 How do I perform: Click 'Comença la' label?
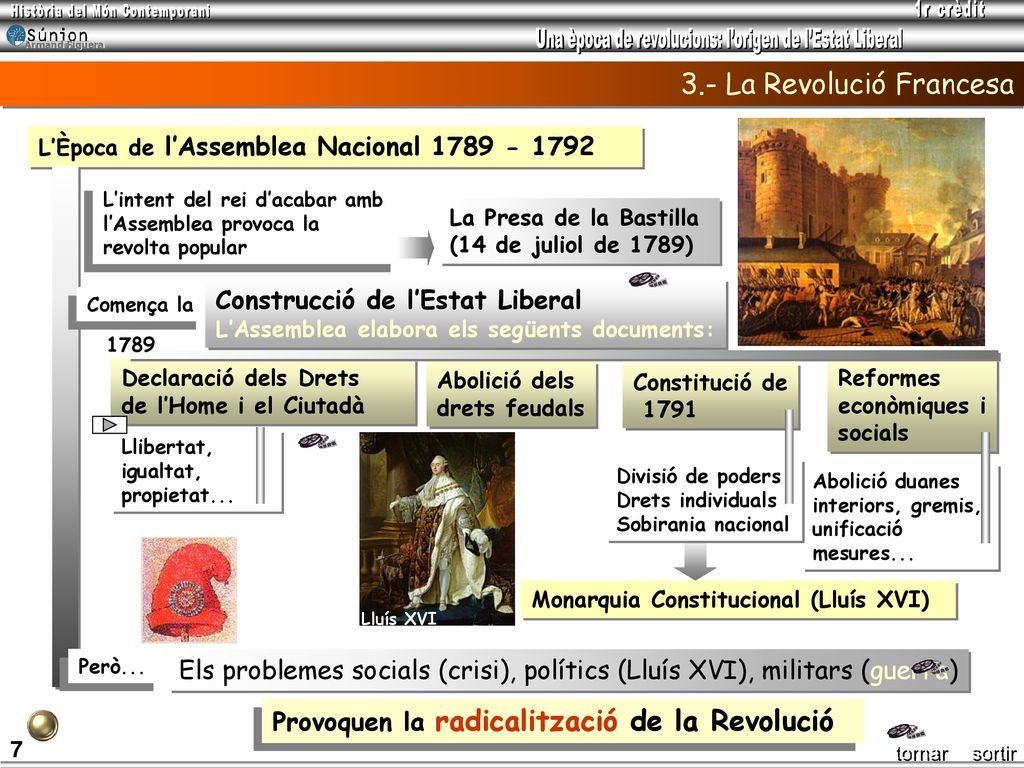click(x=140, y=305)
